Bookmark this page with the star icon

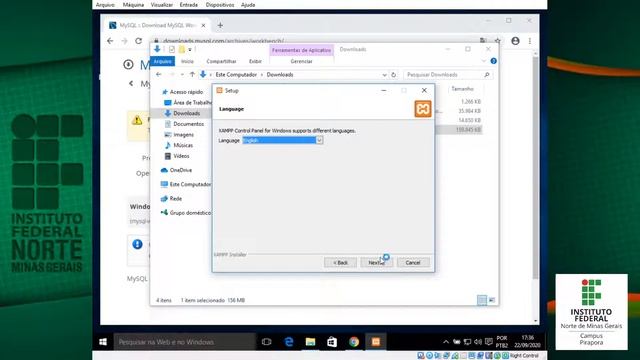(x=498, y=41)
